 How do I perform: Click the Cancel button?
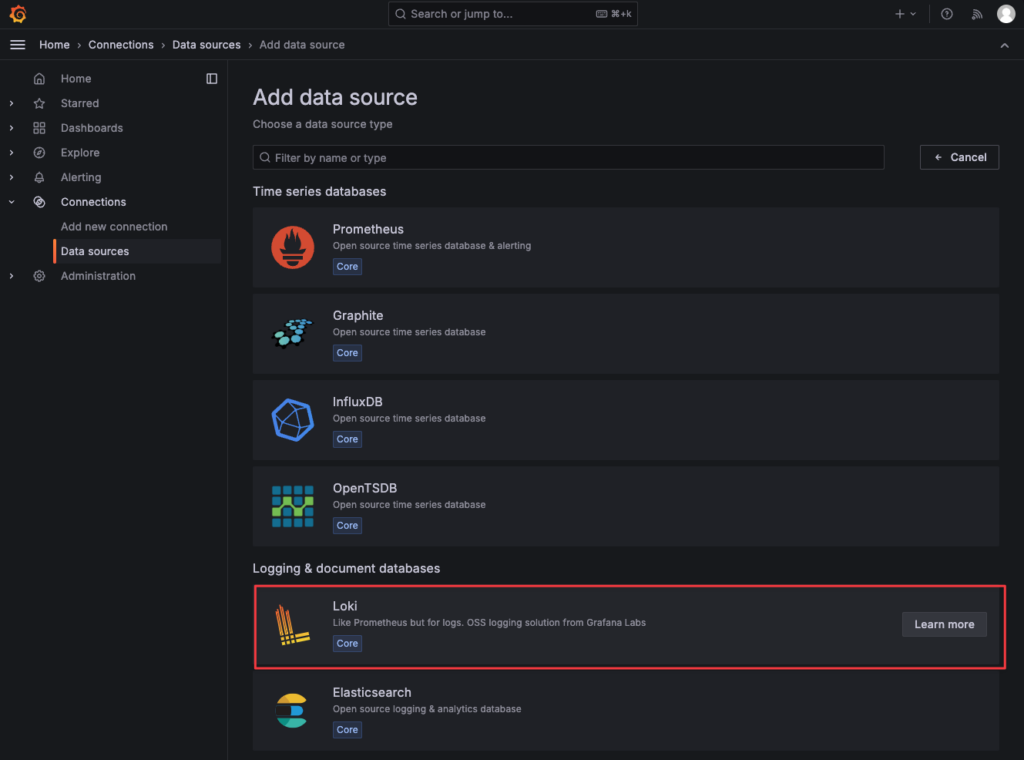point(959,157)
